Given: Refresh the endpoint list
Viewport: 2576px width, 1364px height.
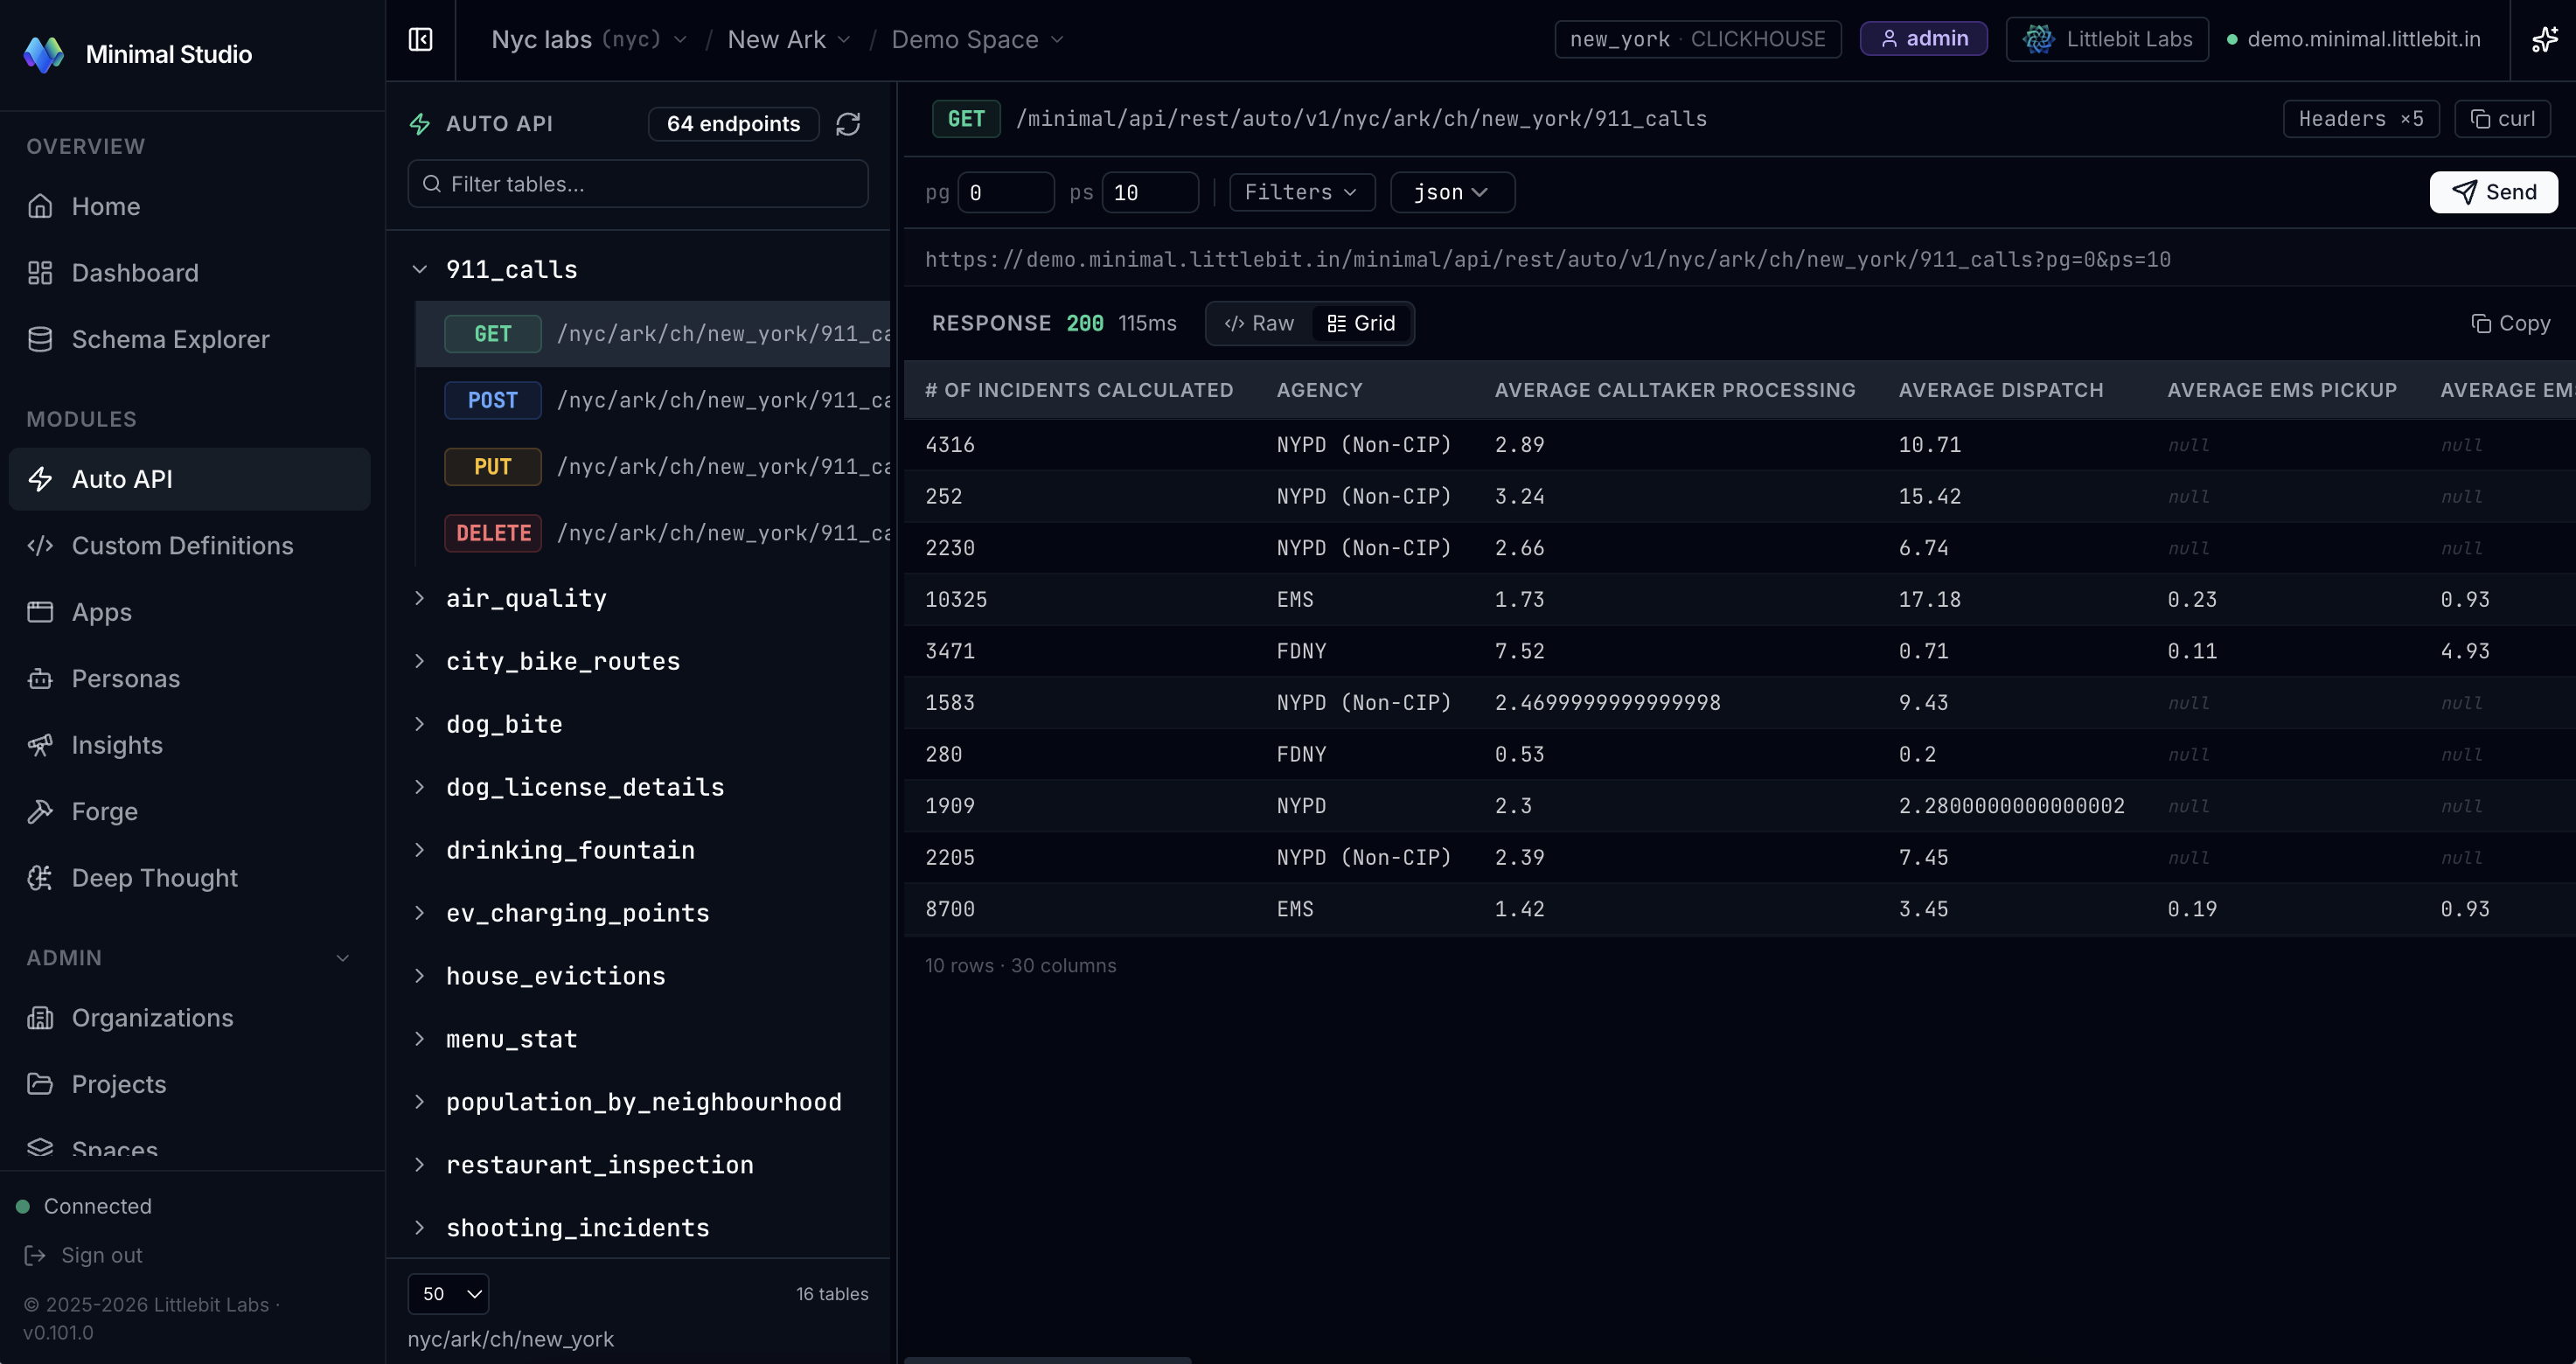Looking at the screenshot, I should 848,124.
